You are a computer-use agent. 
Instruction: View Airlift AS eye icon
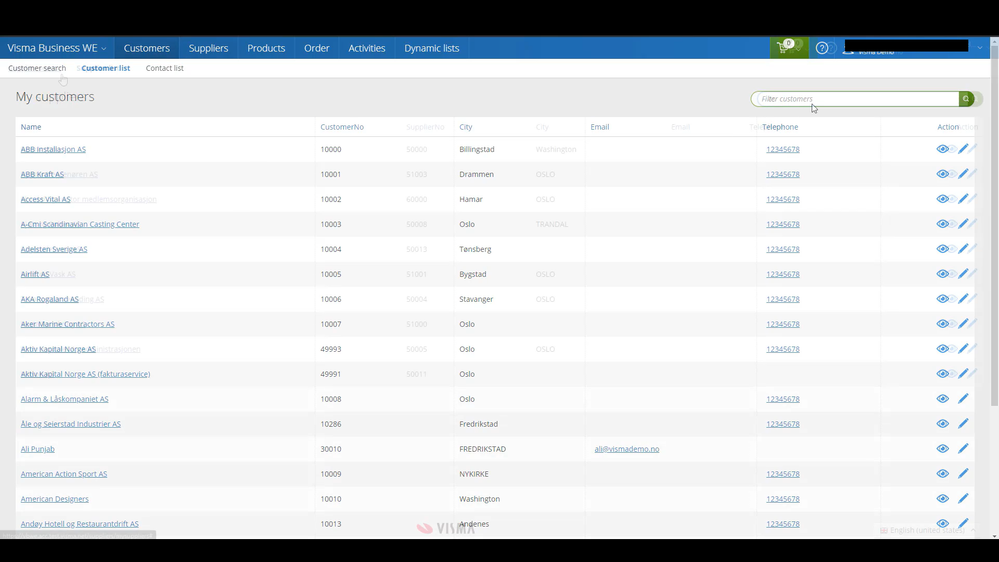942,274
